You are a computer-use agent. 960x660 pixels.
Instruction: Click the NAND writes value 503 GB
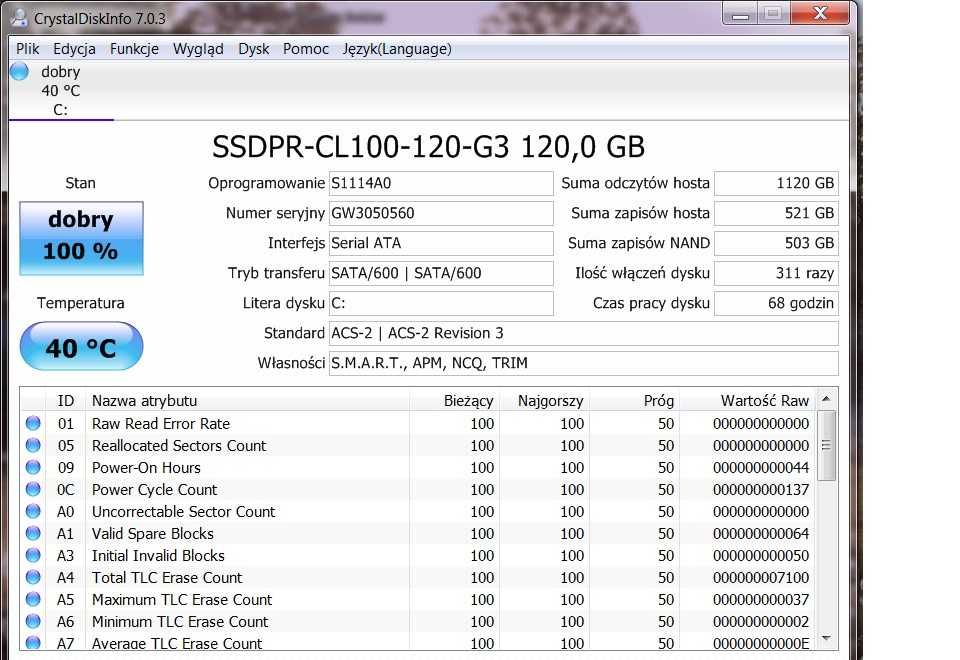[x=776, y=243]
